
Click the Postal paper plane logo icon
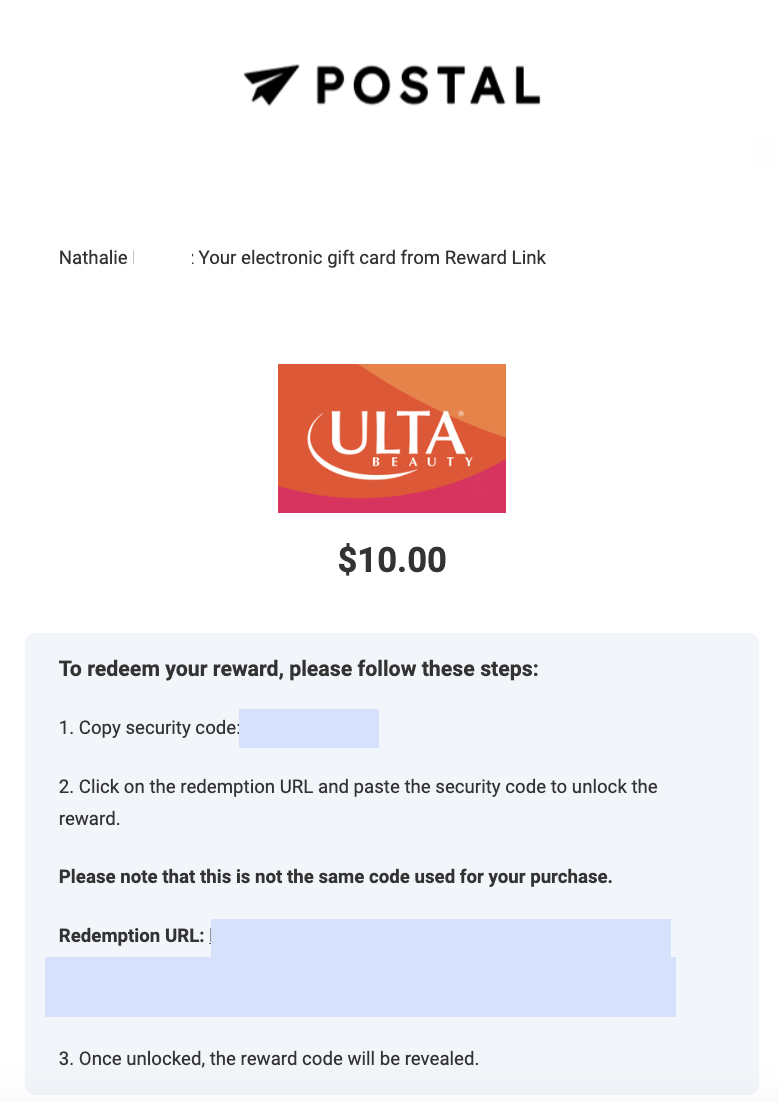271,86
